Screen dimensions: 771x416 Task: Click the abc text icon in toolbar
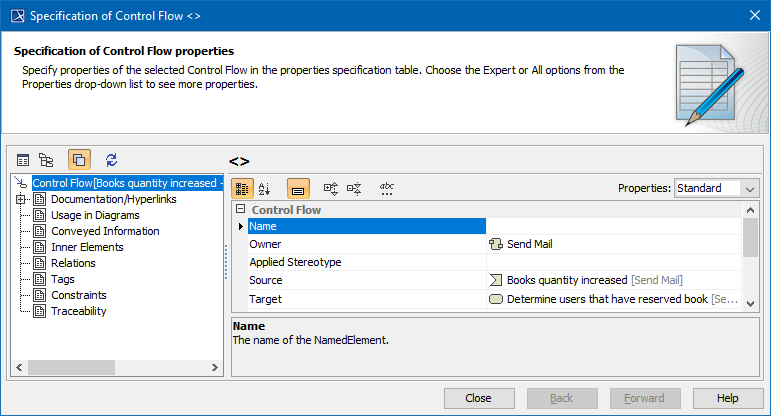pos(387,188)
